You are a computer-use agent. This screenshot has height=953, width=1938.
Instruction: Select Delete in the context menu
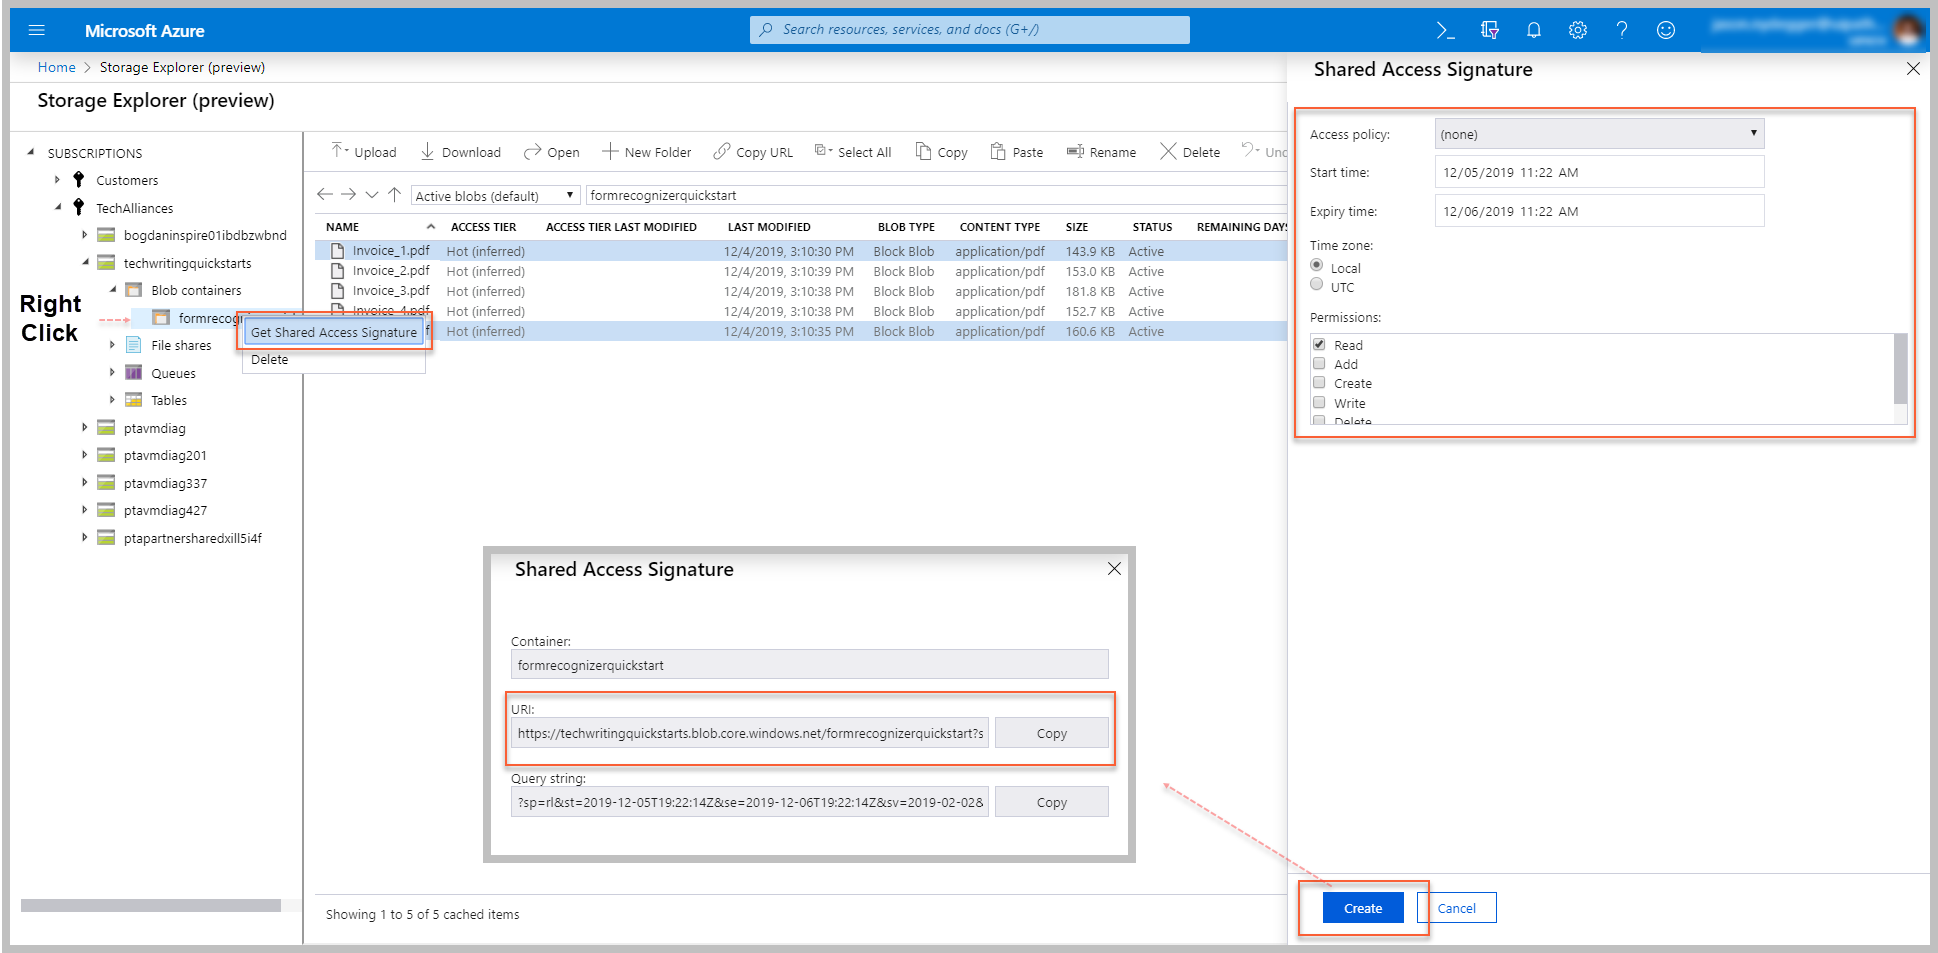coord(270,360)
